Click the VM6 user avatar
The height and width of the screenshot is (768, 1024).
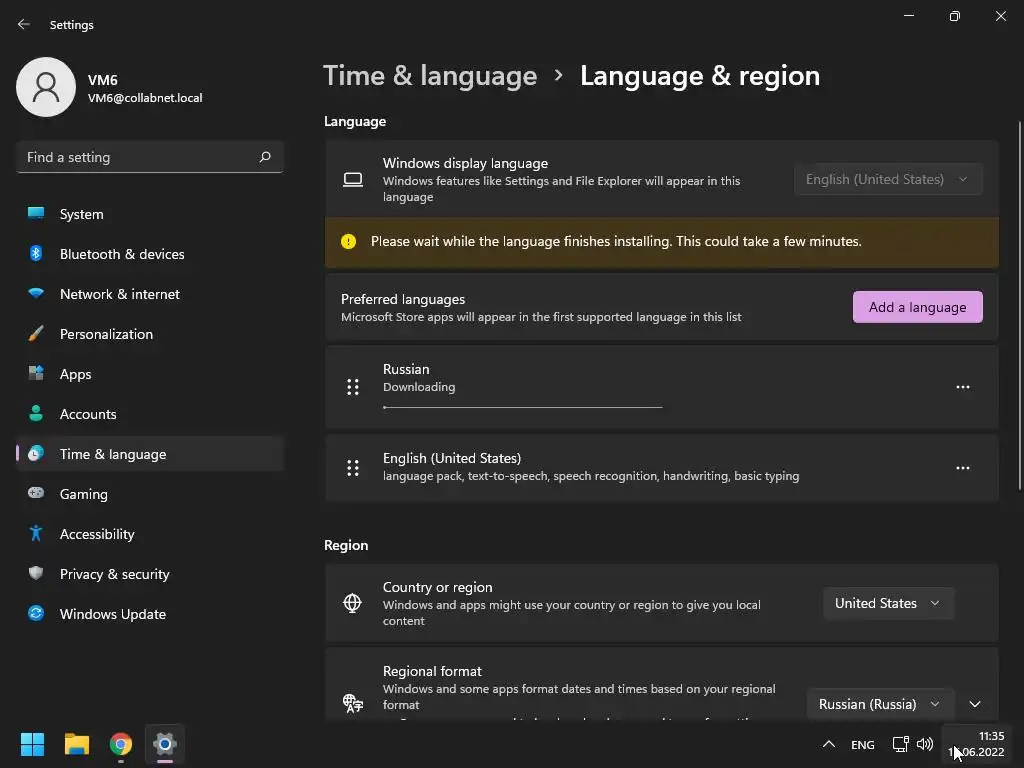click(46, 87)
